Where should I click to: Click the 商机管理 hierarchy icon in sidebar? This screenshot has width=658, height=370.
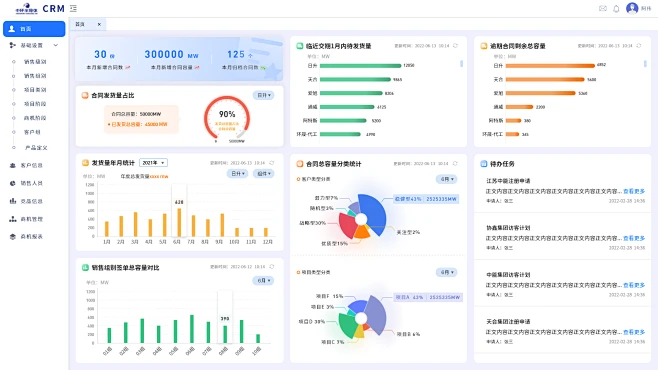[13, 219]
